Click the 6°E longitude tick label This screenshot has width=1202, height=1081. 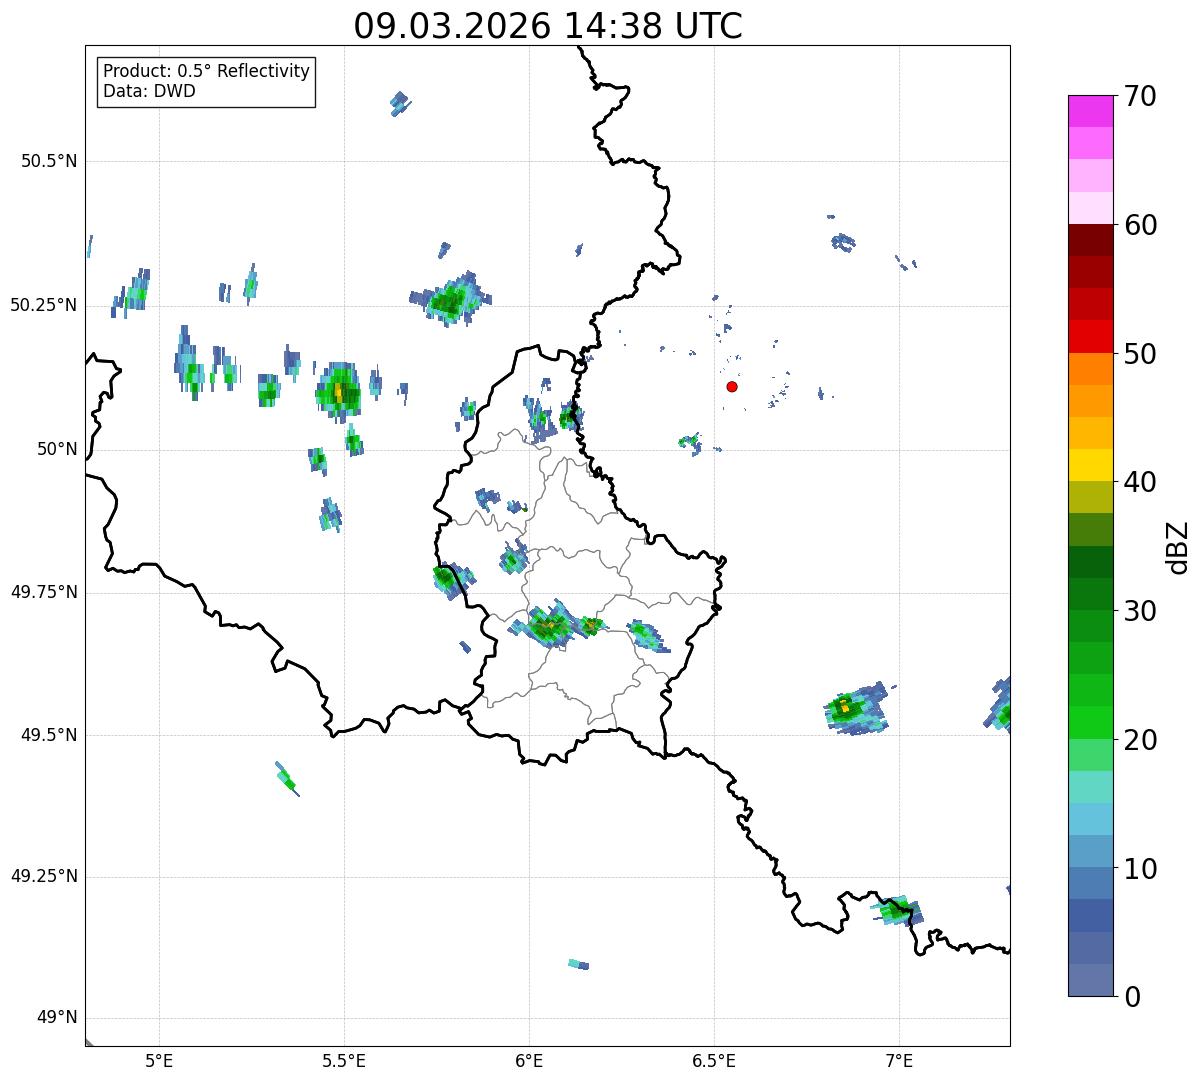(529, 1060)
